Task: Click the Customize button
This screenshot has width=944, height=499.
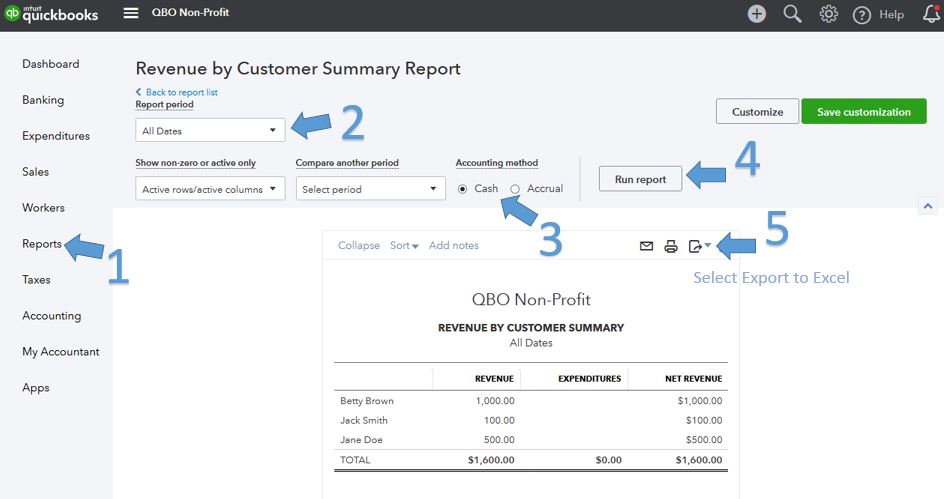Action: point(757,111)
